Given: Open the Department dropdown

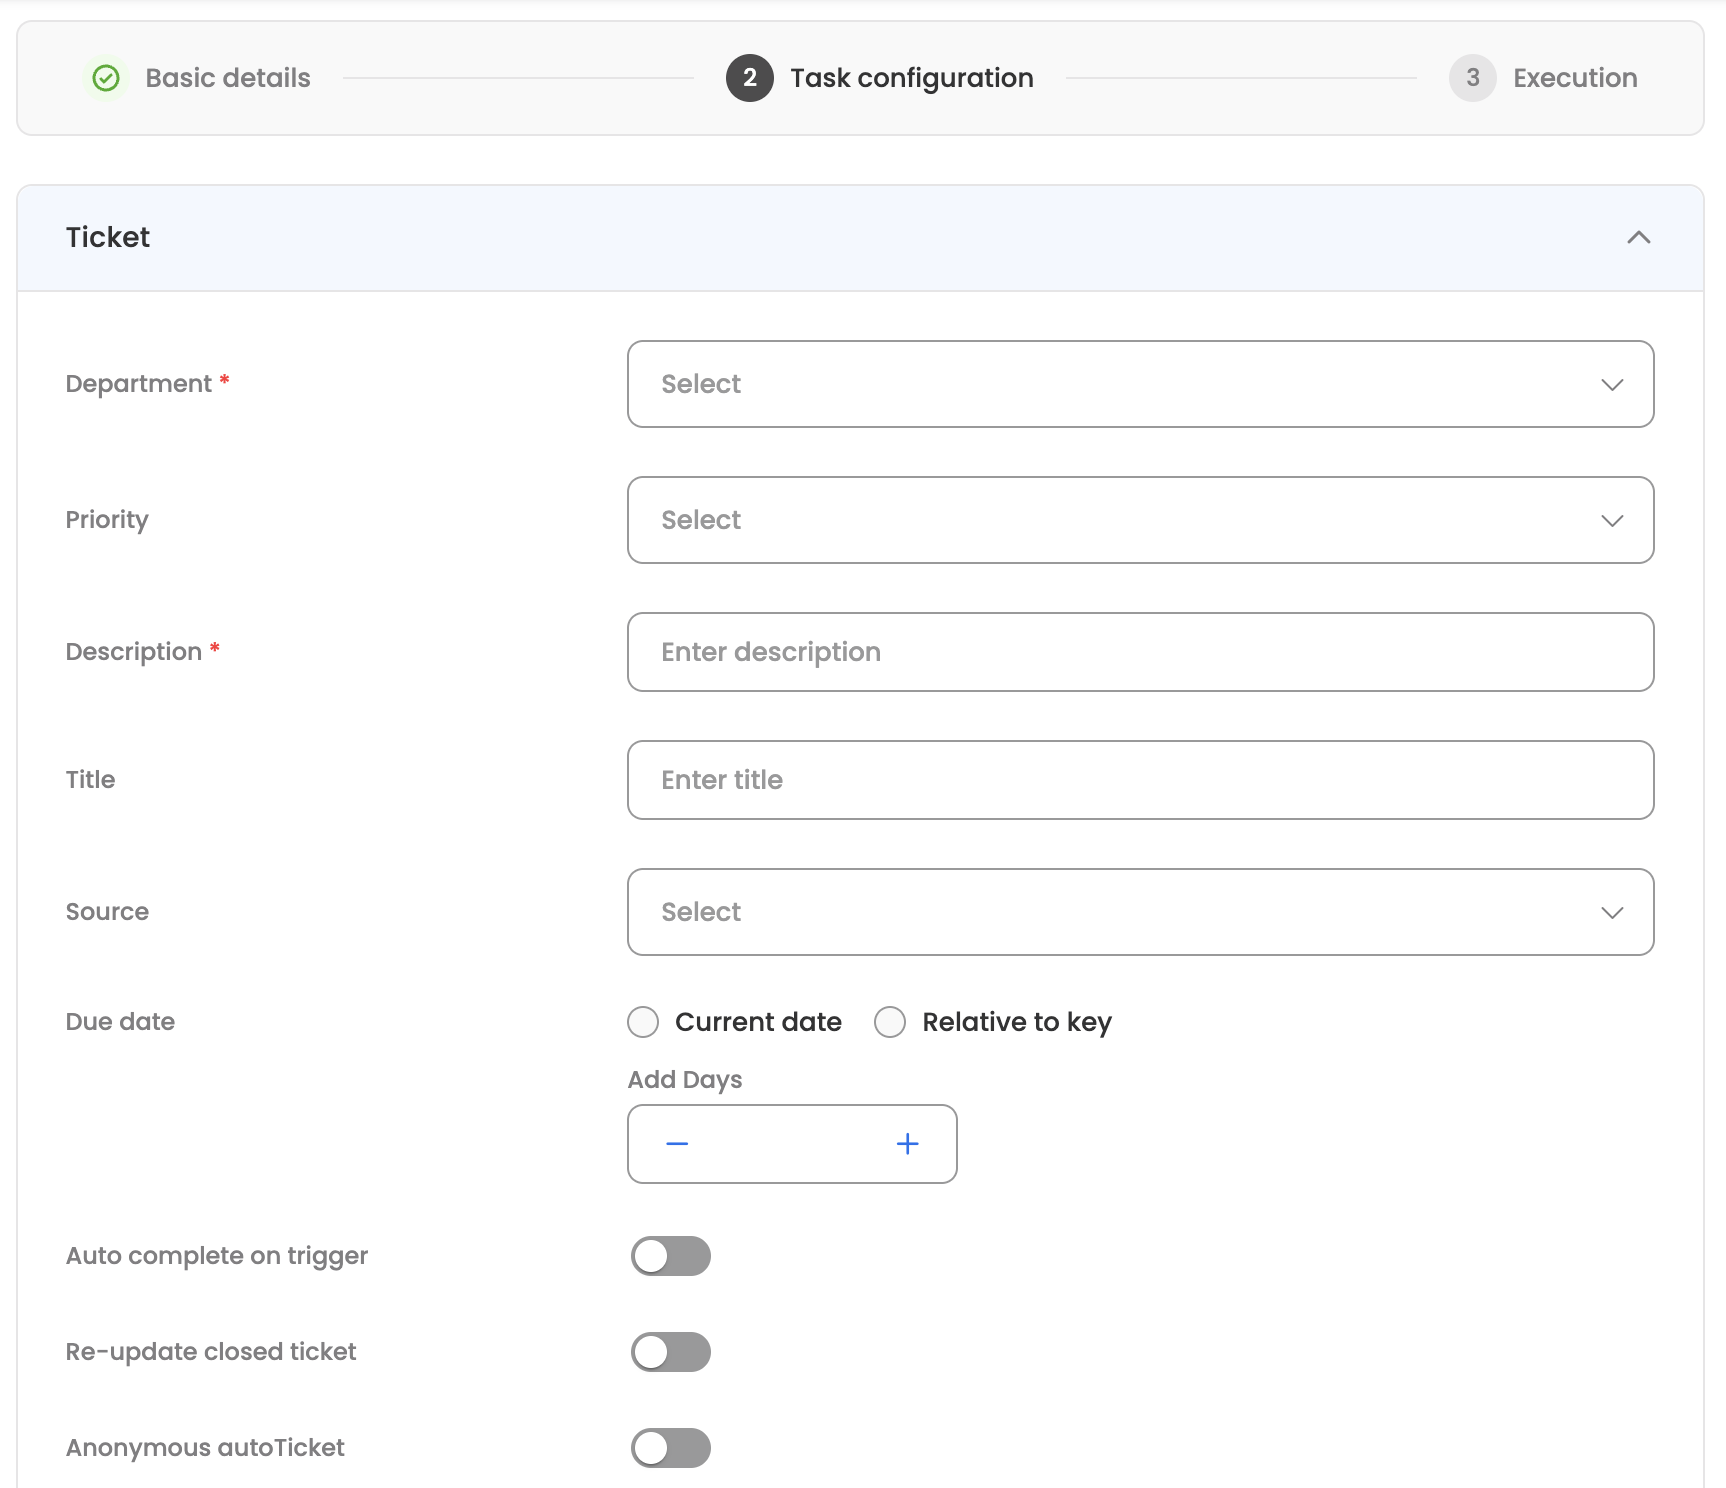Looking at the screenshot, I should (1140, 384).
